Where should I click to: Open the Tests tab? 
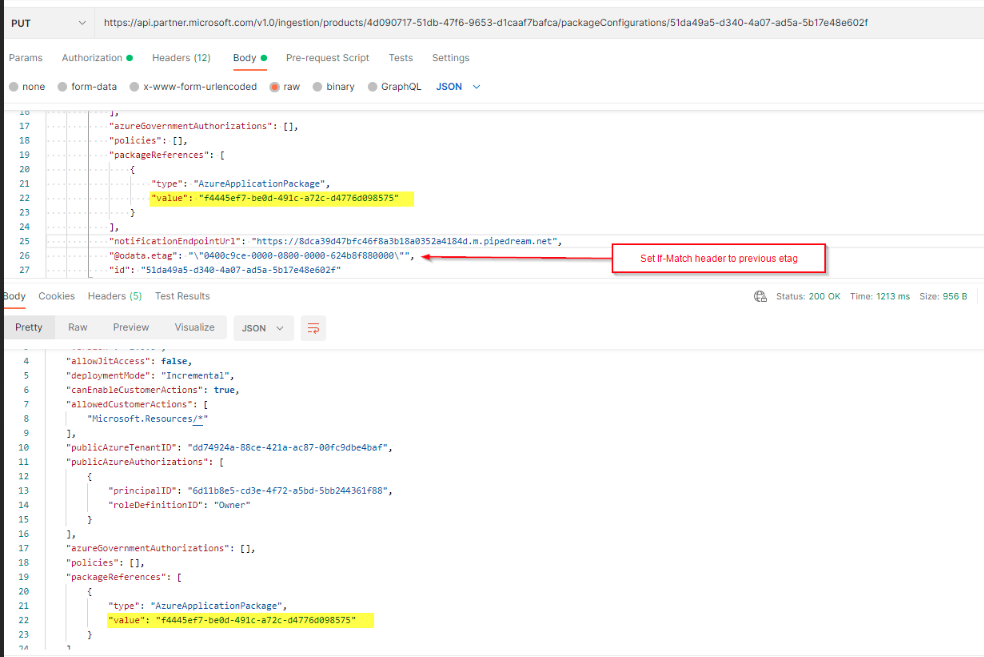pyautogui.click(x=400, y=58)
